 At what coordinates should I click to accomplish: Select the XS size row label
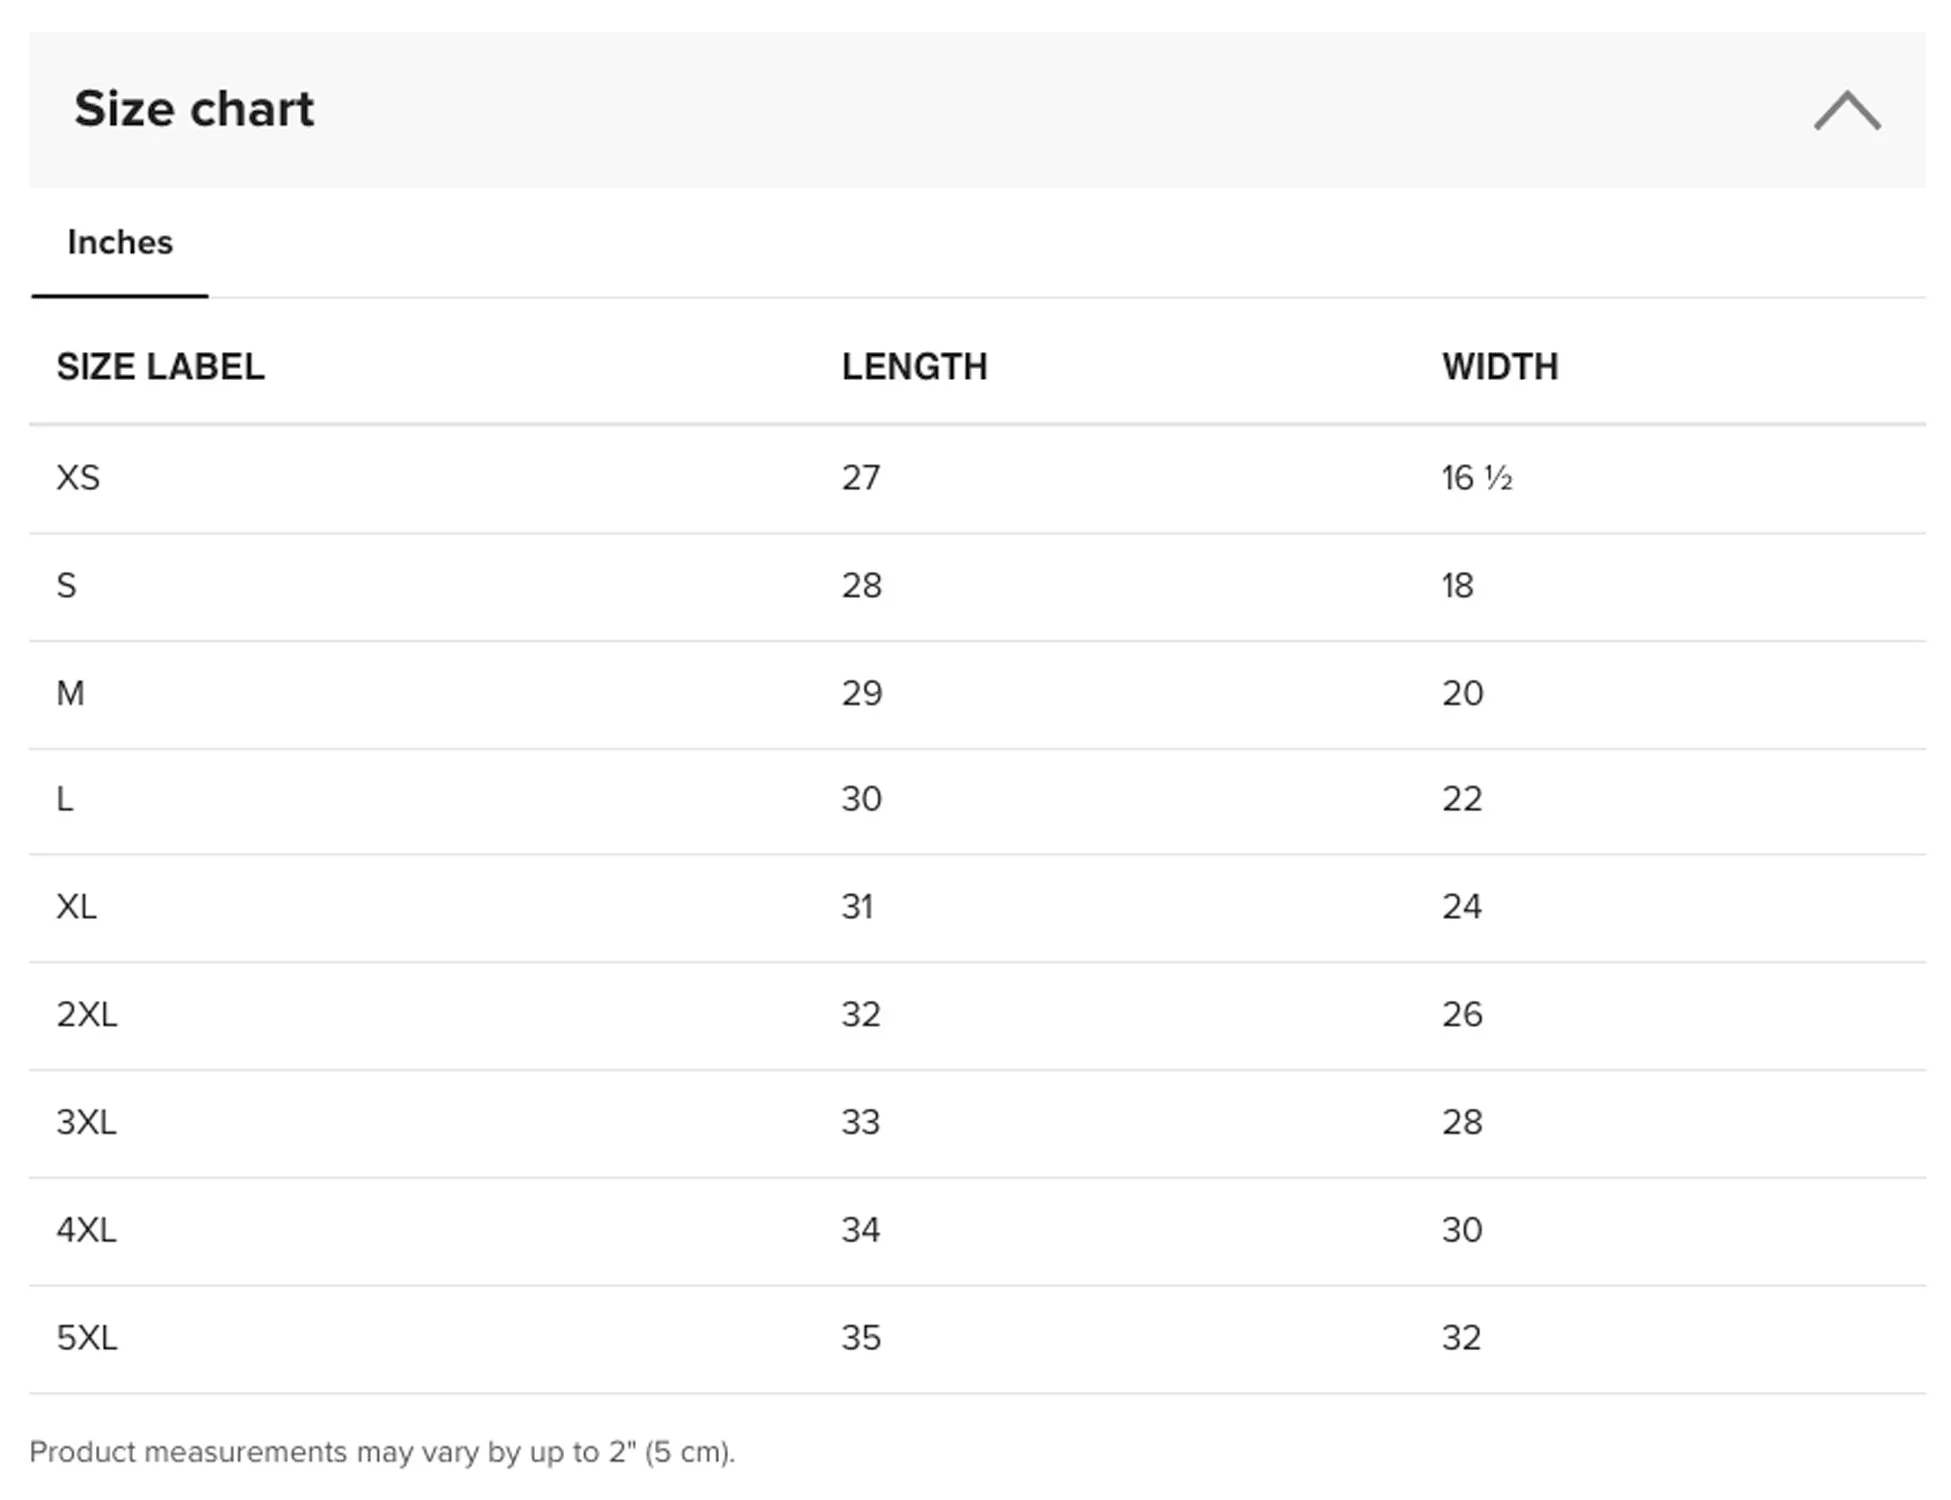pos(78,478)
